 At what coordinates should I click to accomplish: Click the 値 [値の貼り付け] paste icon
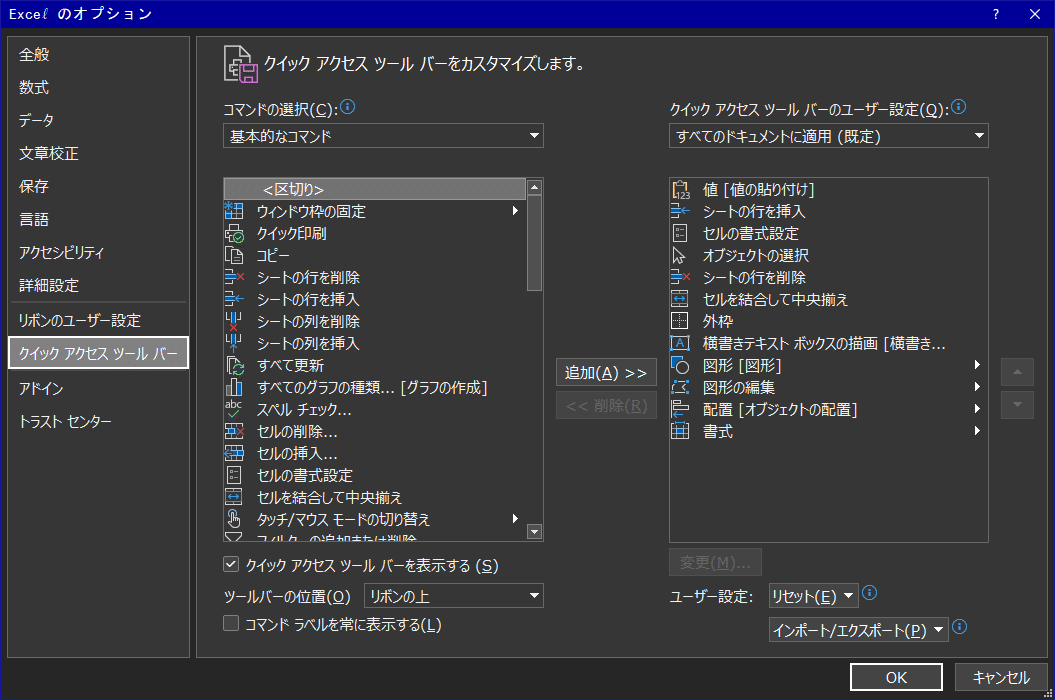(x=680, y=190)
